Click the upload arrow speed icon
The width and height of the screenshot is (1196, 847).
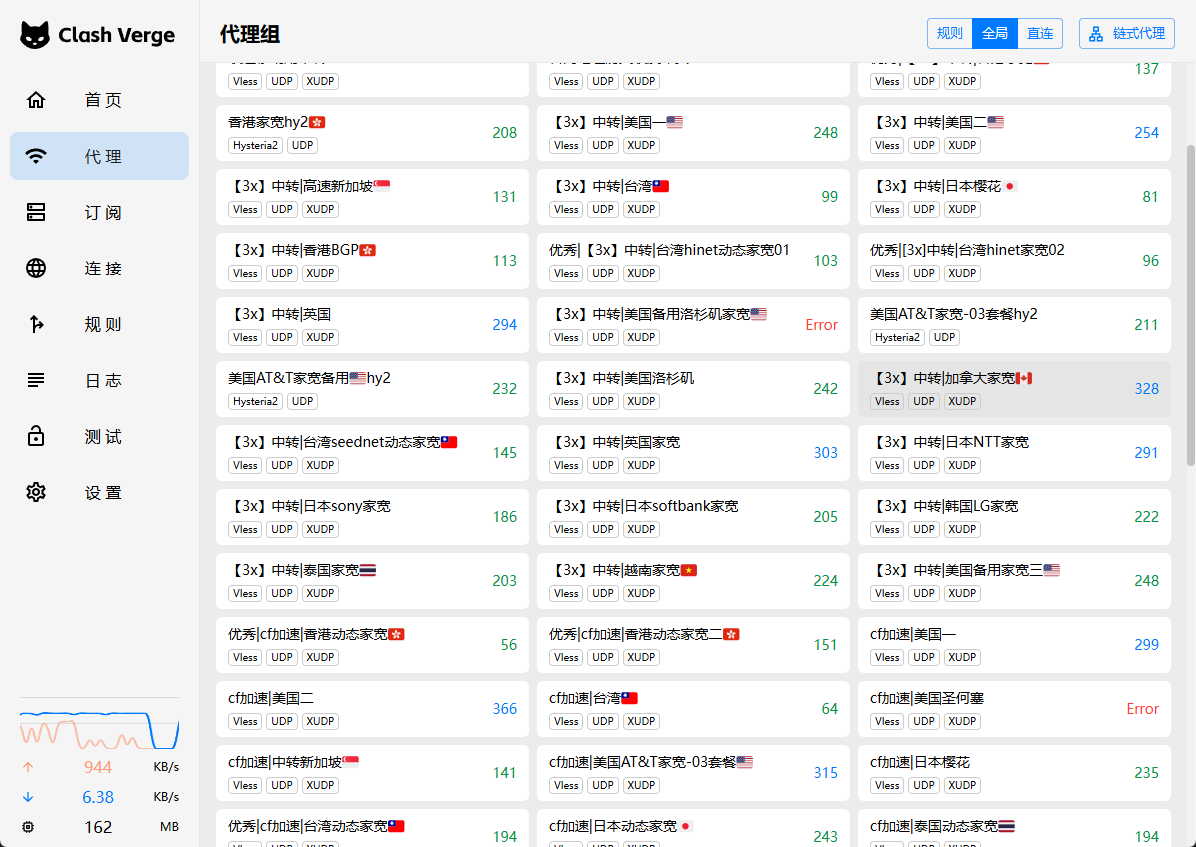(28, 767)
